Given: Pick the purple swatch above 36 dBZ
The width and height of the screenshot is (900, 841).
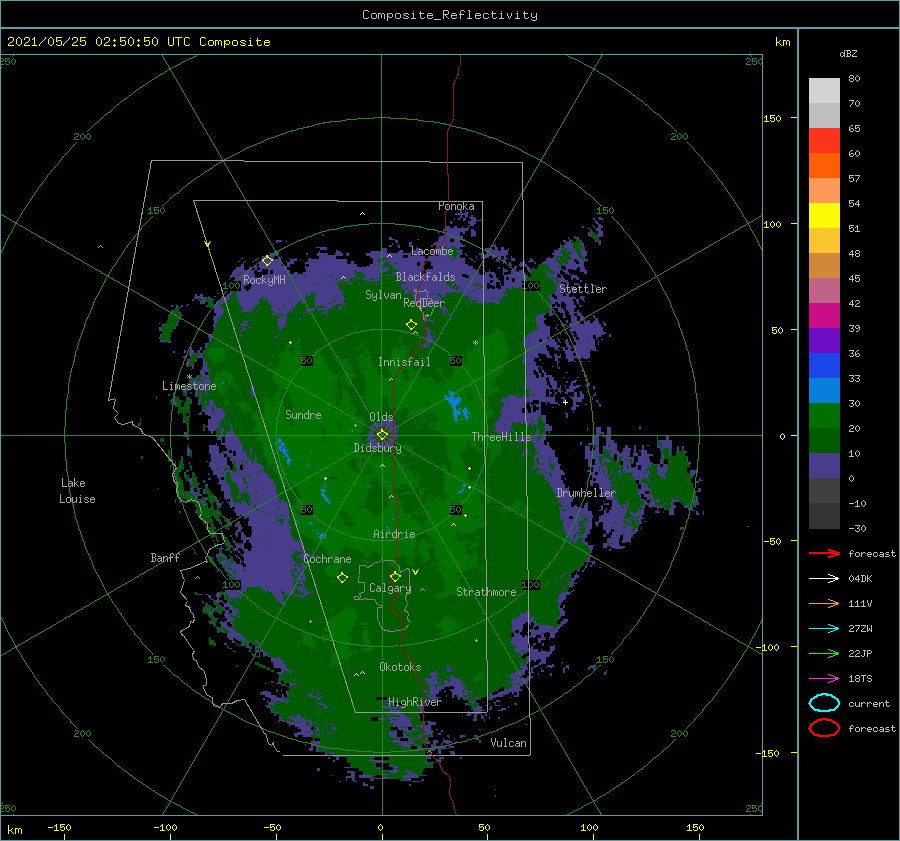Looking at the screenshot, I should 824,341.
